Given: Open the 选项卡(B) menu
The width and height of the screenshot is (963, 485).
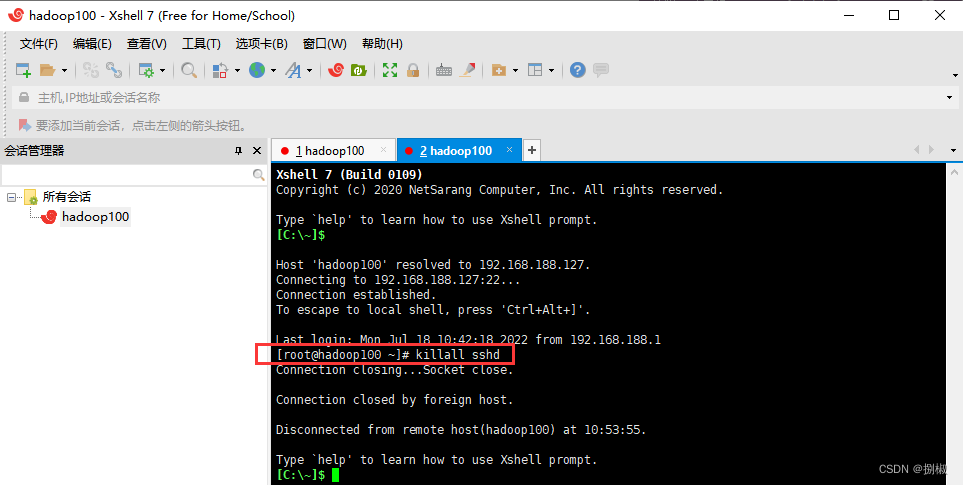Looking at the screenshot, I should coord(262,44).
